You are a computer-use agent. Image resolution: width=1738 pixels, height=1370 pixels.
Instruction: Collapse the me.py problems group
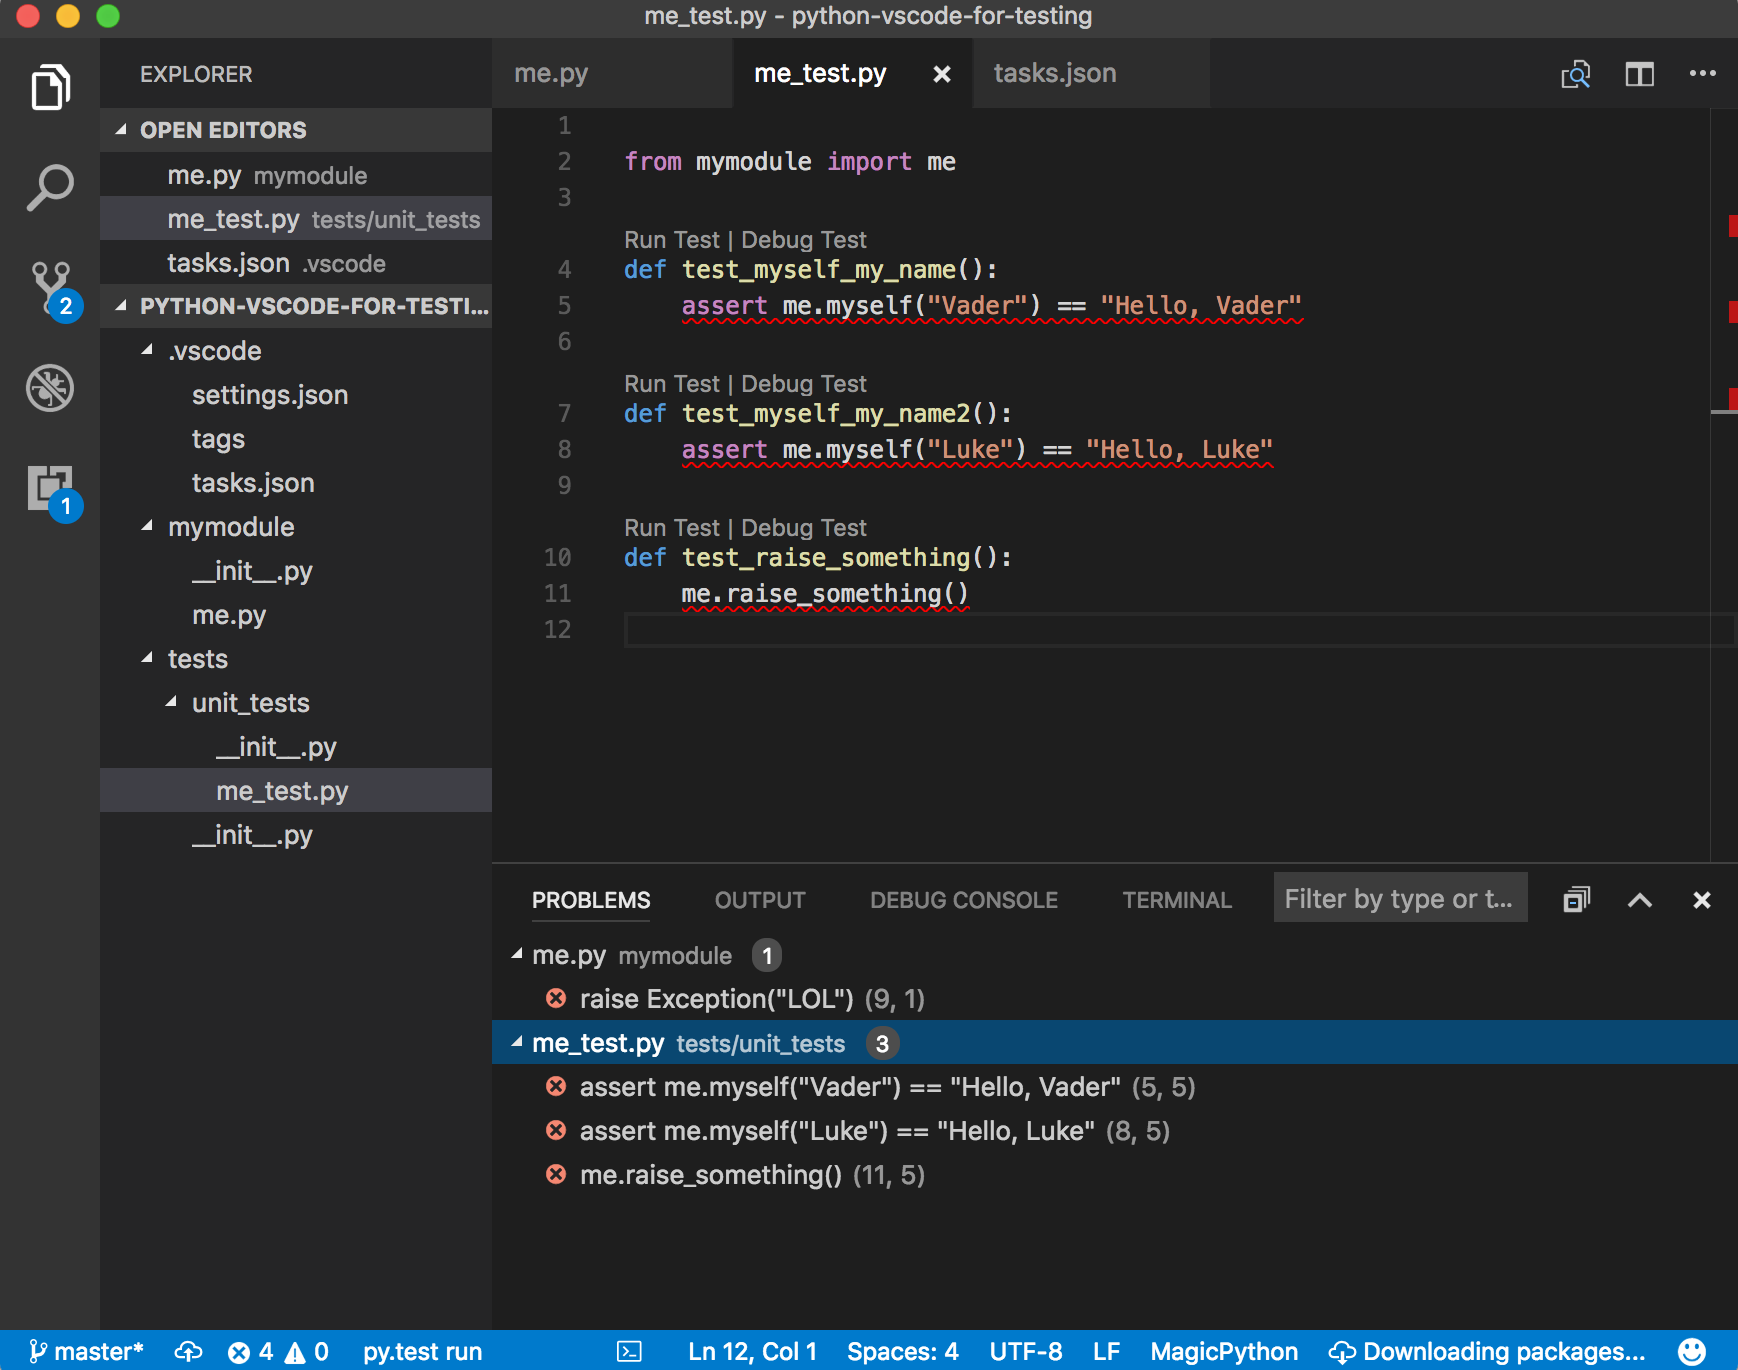click(x=517, y=954)
